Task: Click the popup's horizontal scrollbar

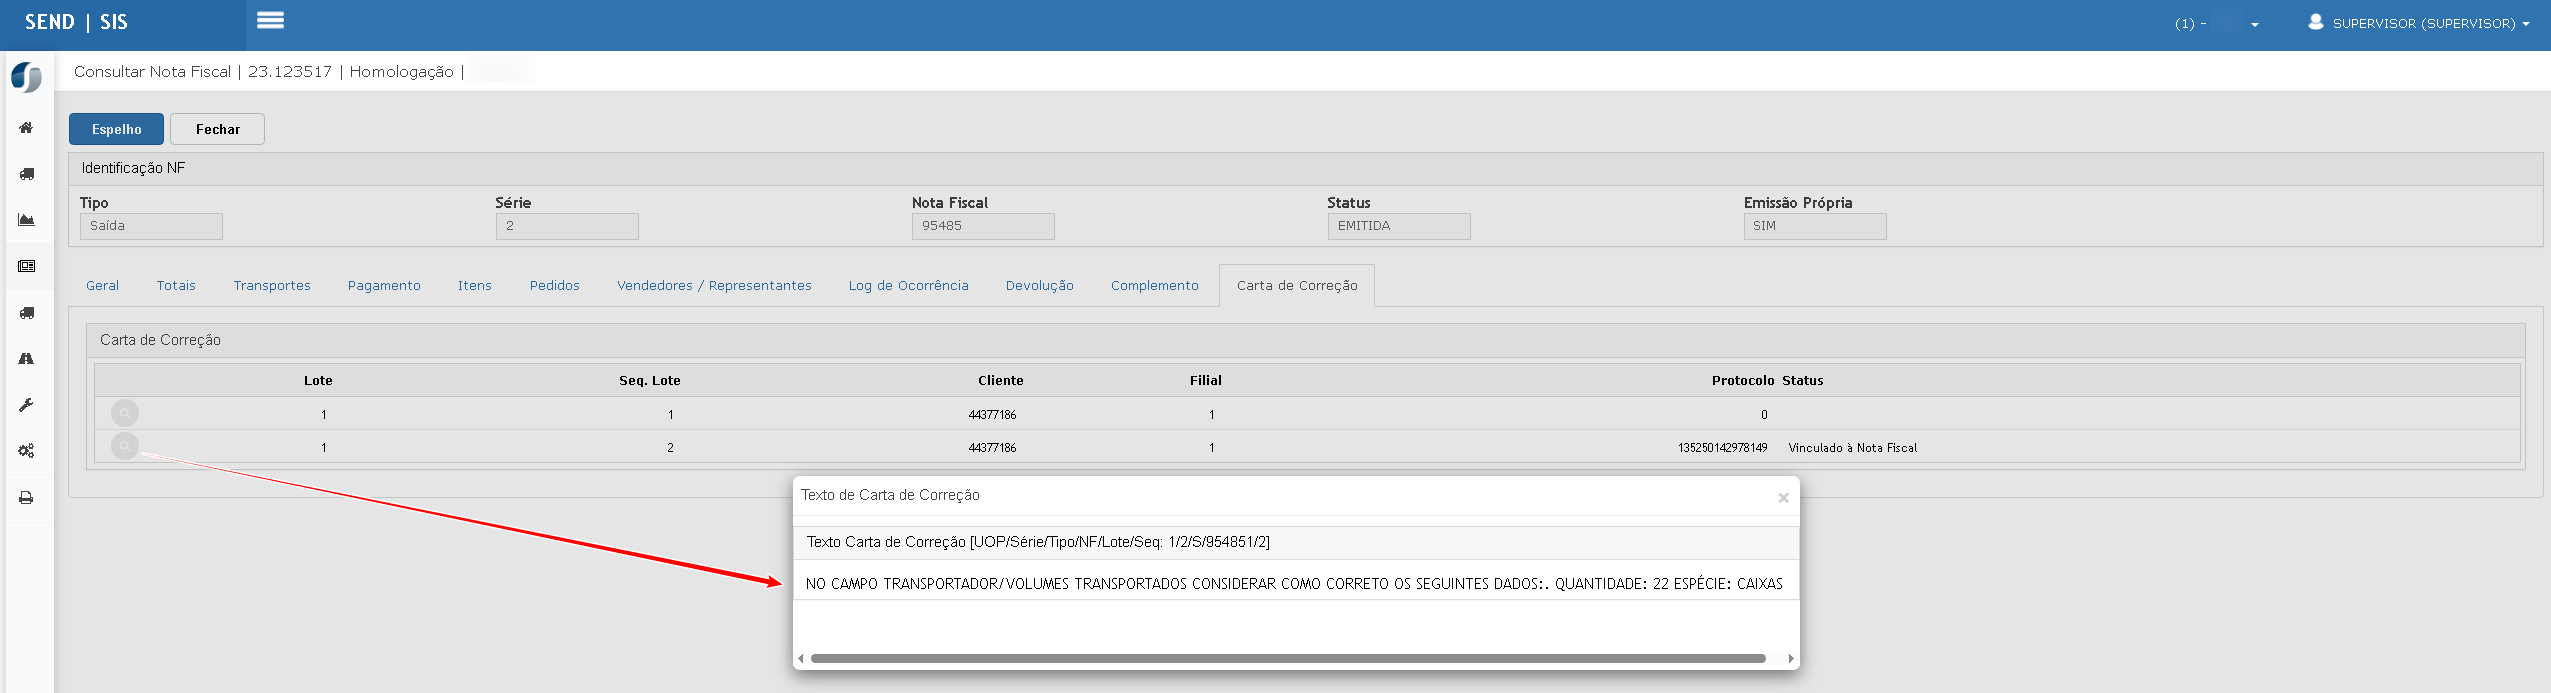Action: point(1287,659)
